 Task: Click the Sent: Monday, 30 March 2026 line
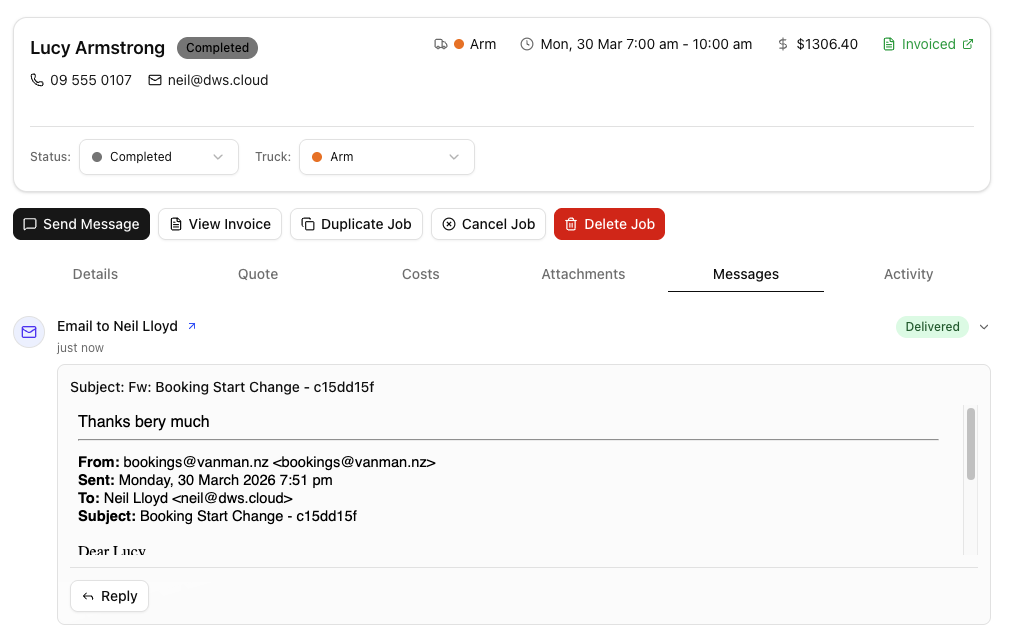(205, 480)
